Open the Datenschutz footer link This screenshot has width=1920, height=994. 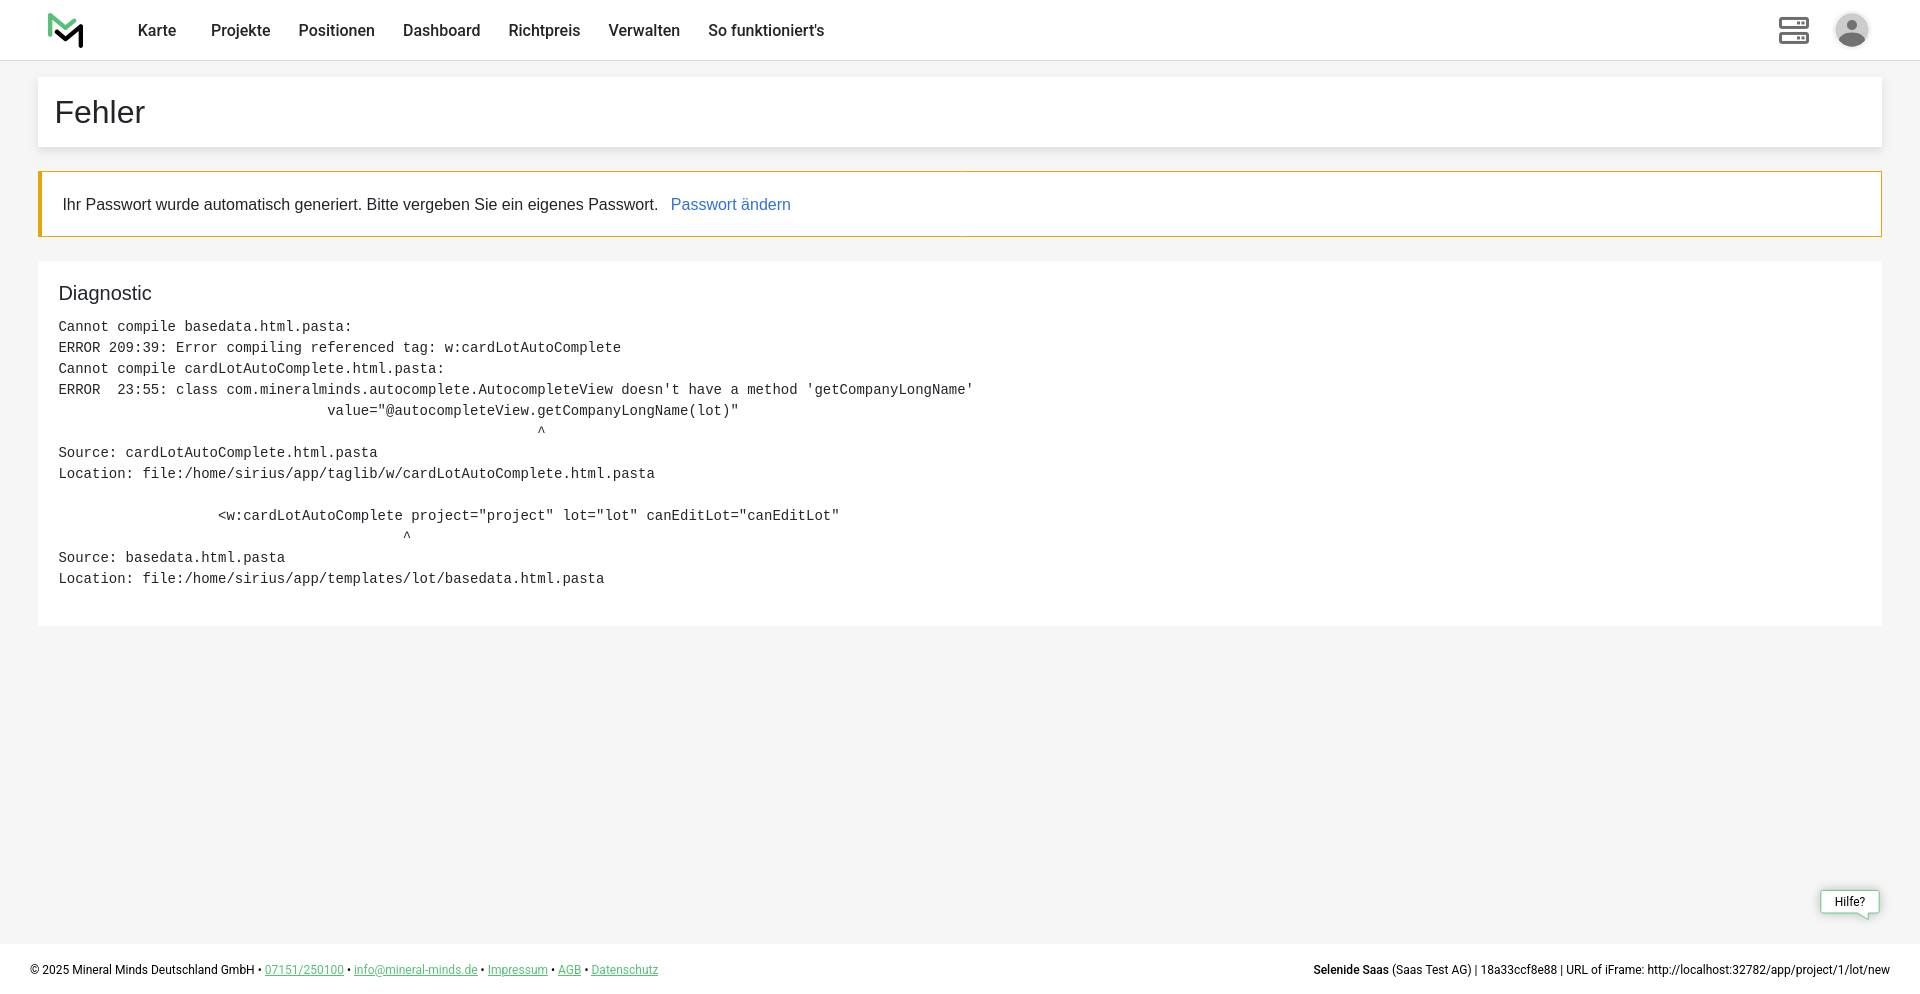click(x=624, y=970)
